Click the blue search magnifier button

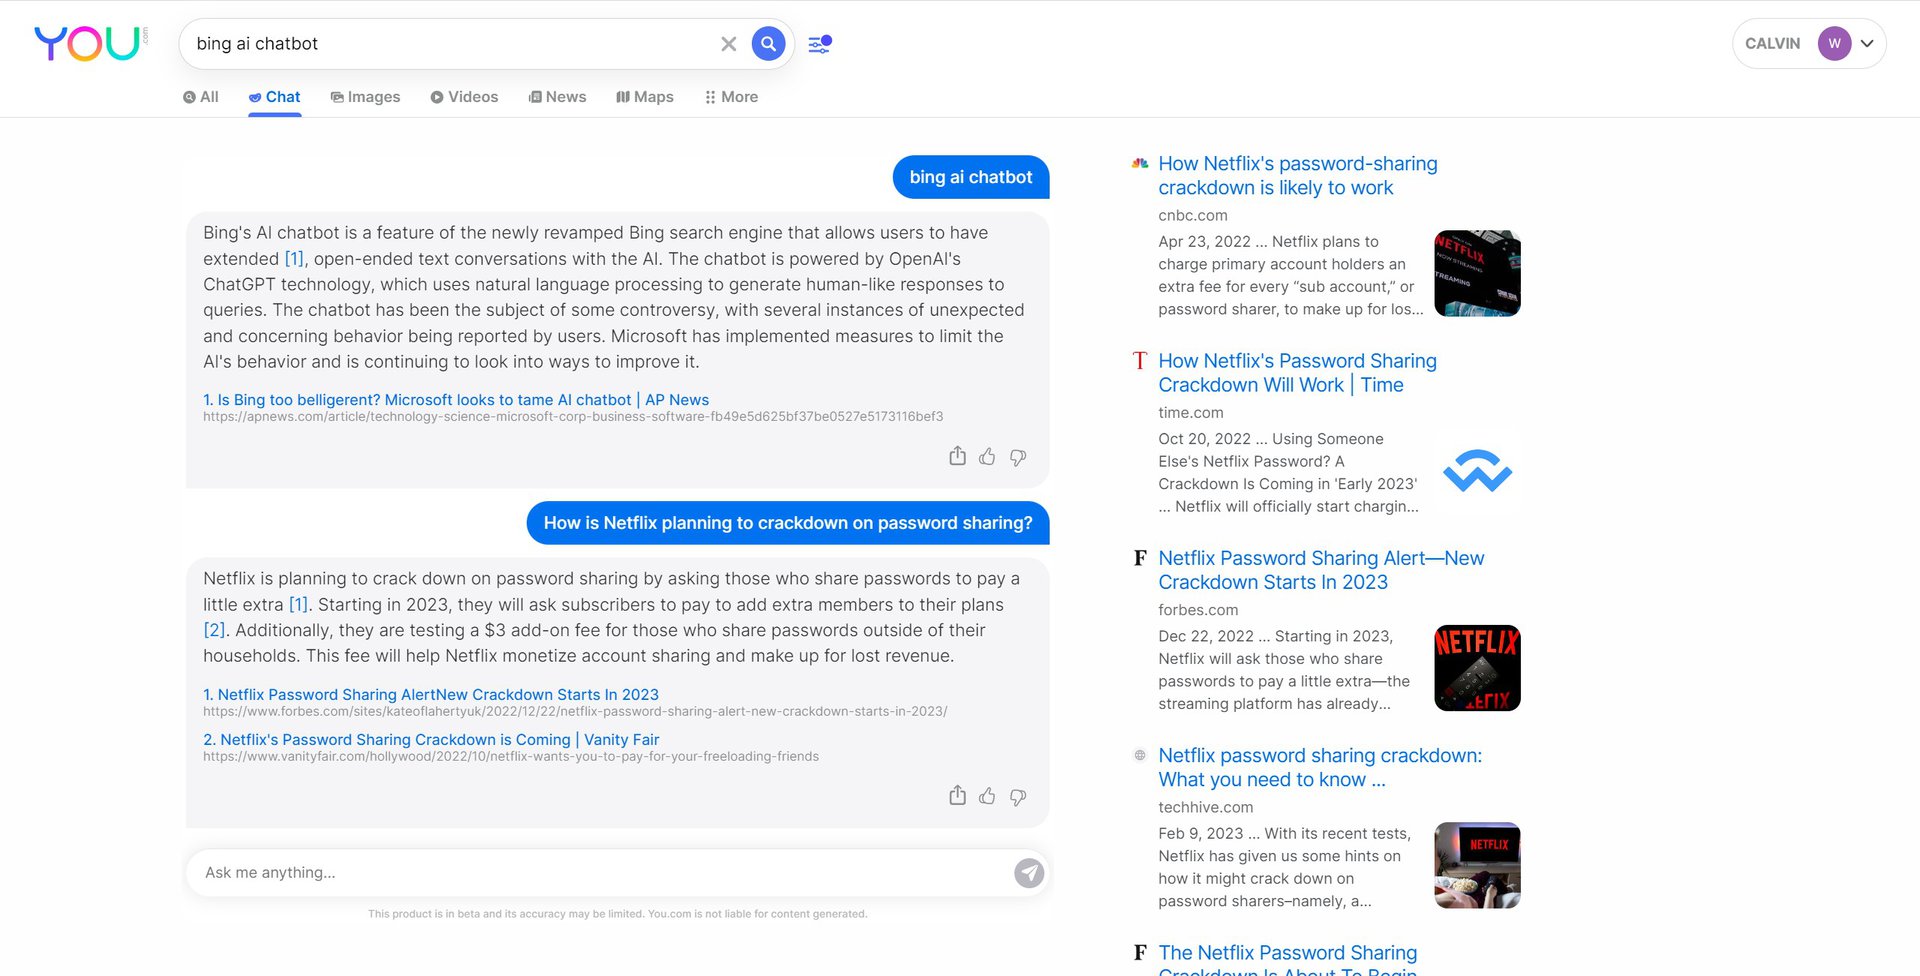(x=768, y=44)
